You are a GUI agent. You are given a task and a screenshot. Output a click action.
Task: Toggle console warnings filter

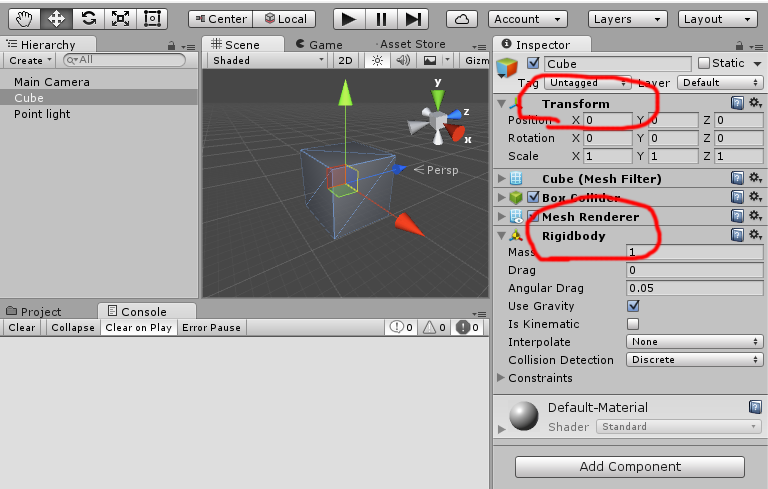click(x=434, y=327)
